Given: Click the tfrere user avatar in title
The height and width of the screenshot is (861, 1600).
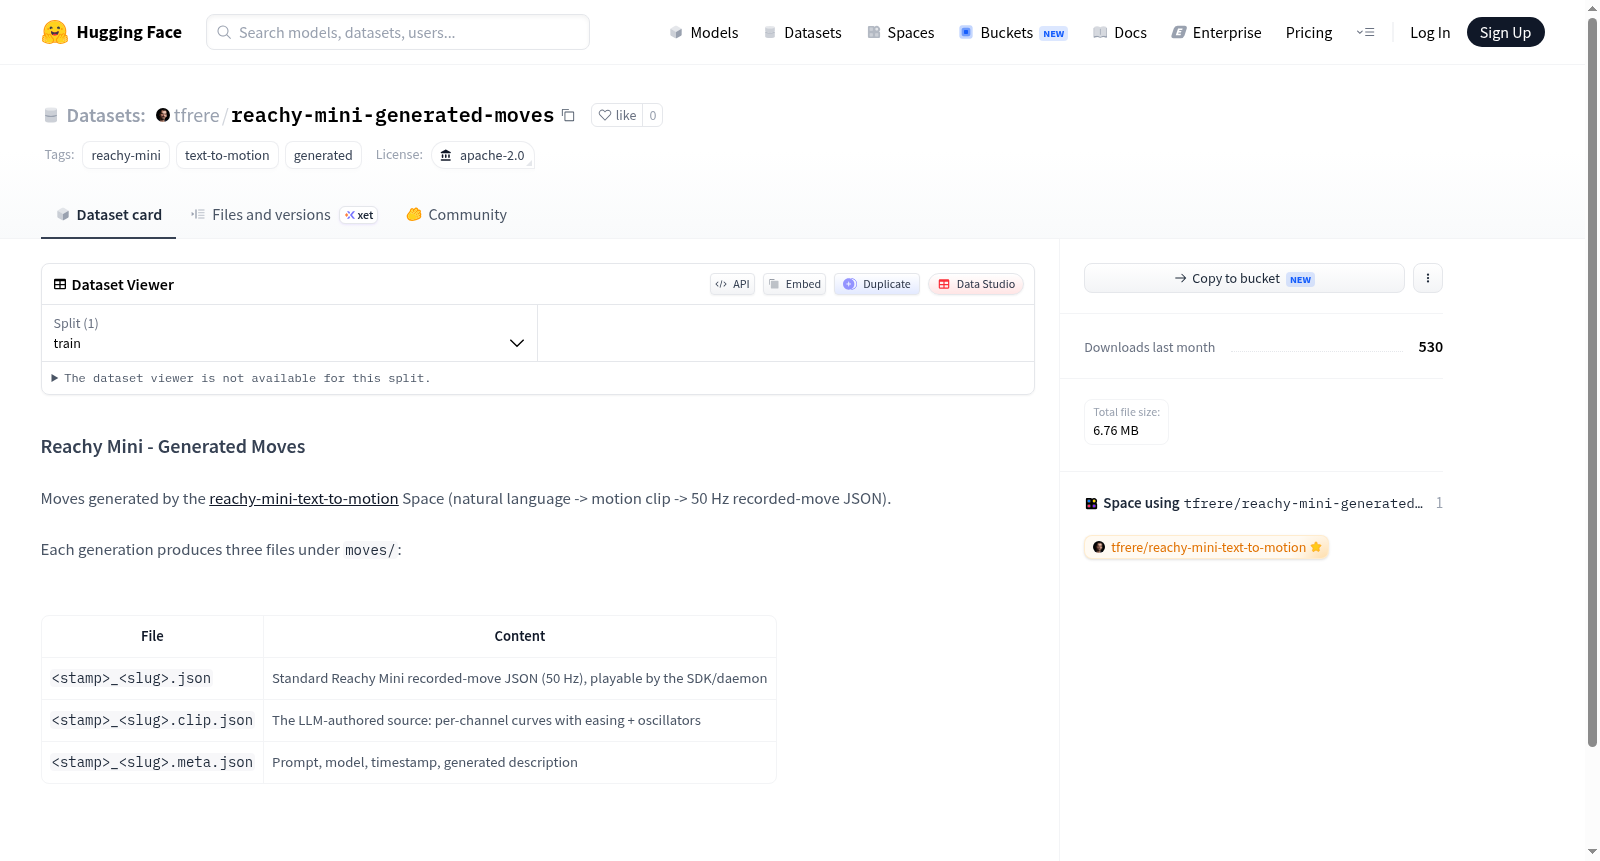Looking at the screenshot, I should [x=163, y=115].
